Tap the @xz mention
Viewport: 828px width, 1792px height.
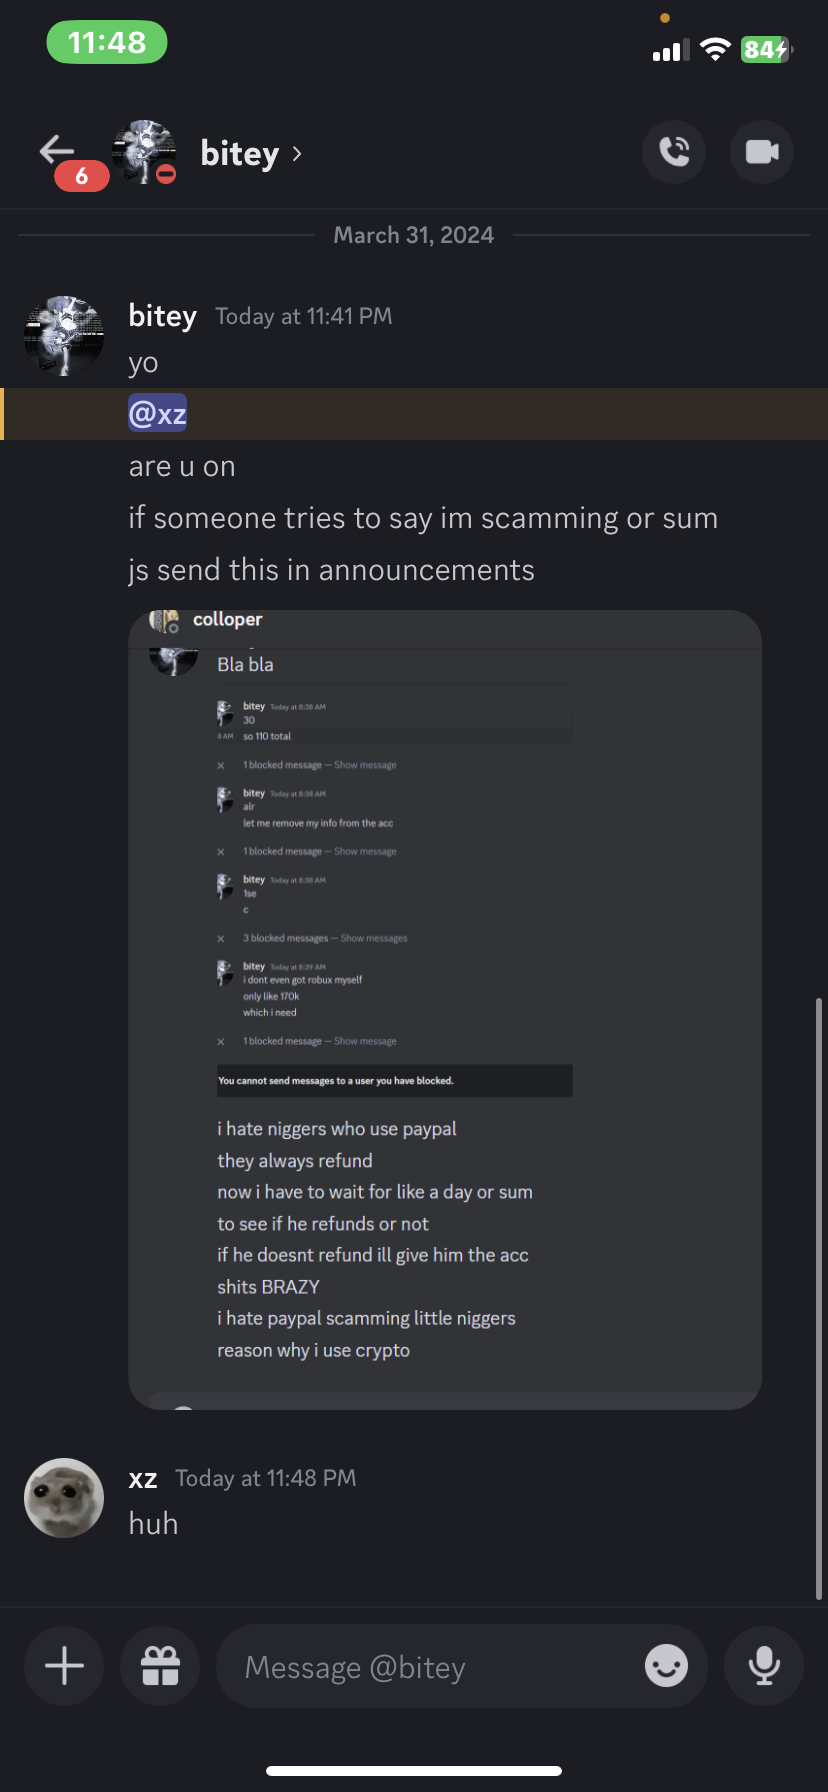click(x=158, y=414)
